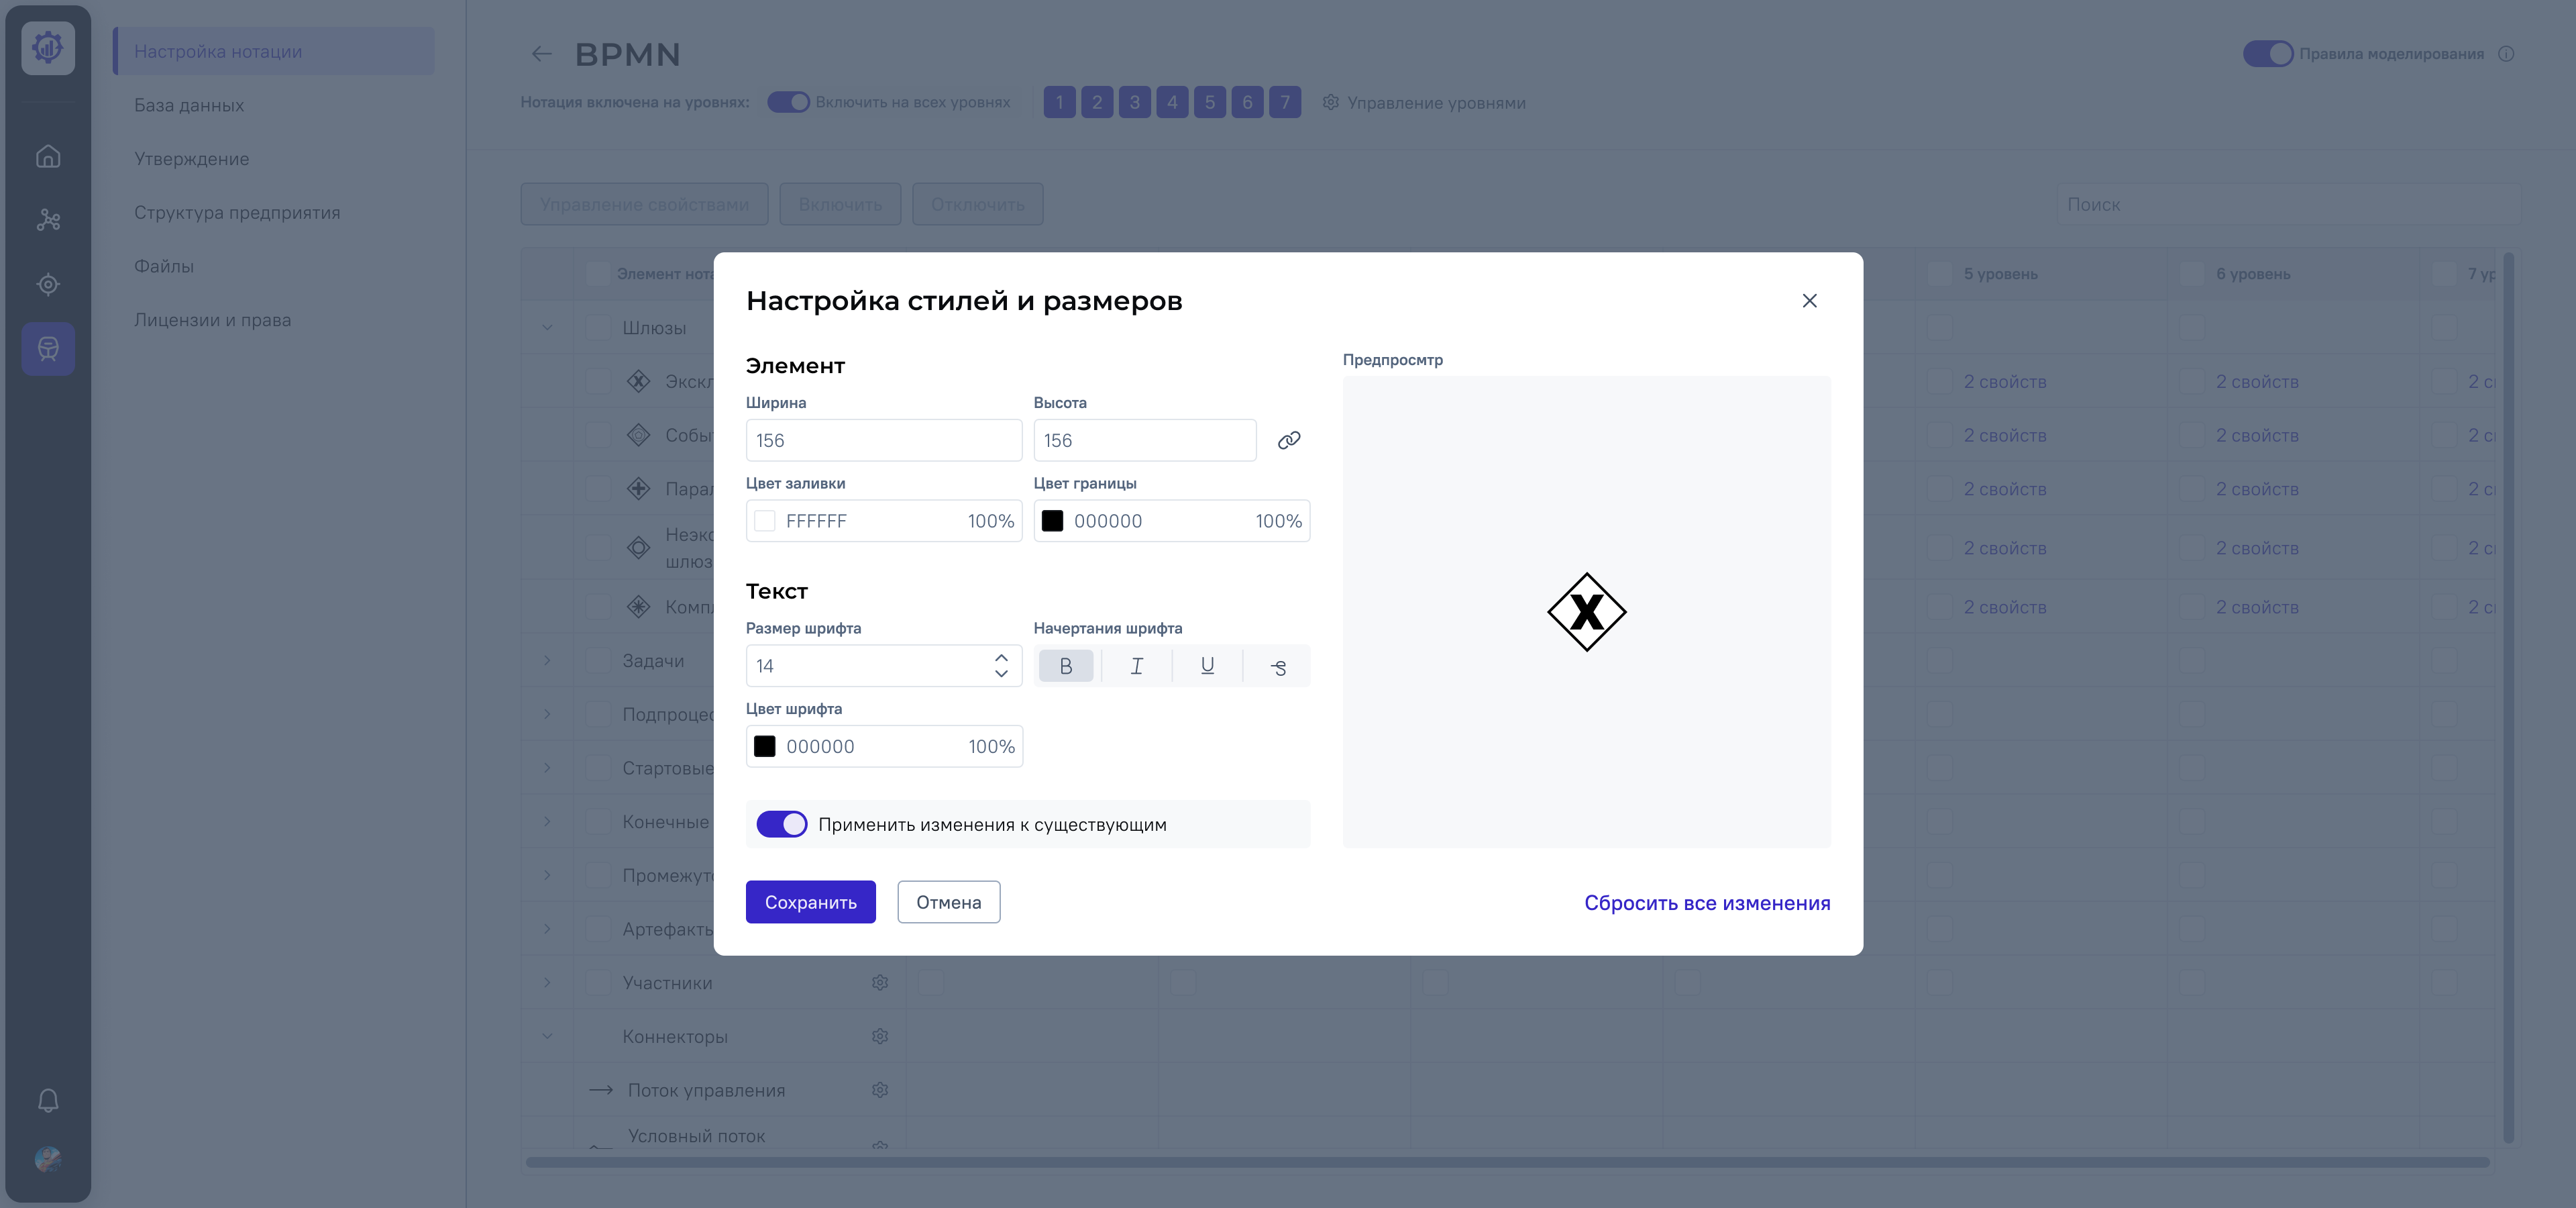Increase font size with stepper up arrow

pyautogui.click(x=1001, y=658)
